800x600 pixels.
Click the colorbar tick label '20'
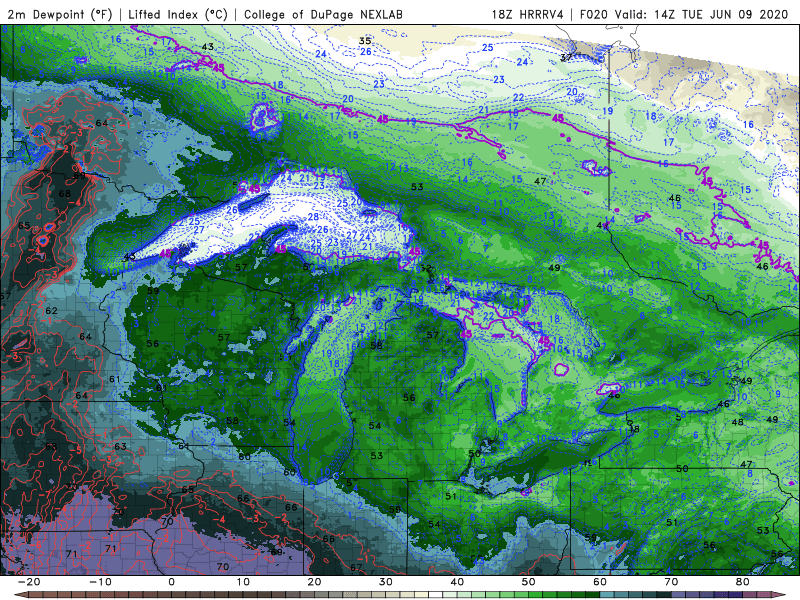coord(314,582)
